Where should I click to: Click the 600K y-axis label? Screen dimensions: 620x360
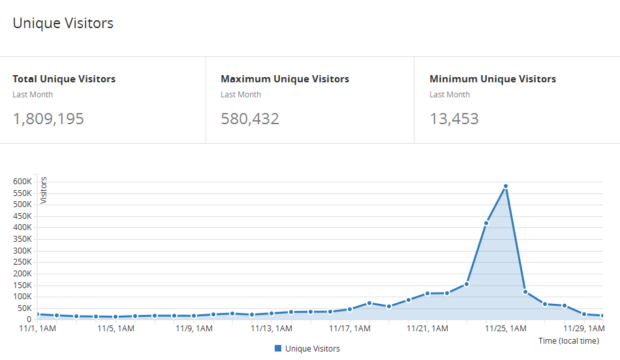[x=22, y=182]
